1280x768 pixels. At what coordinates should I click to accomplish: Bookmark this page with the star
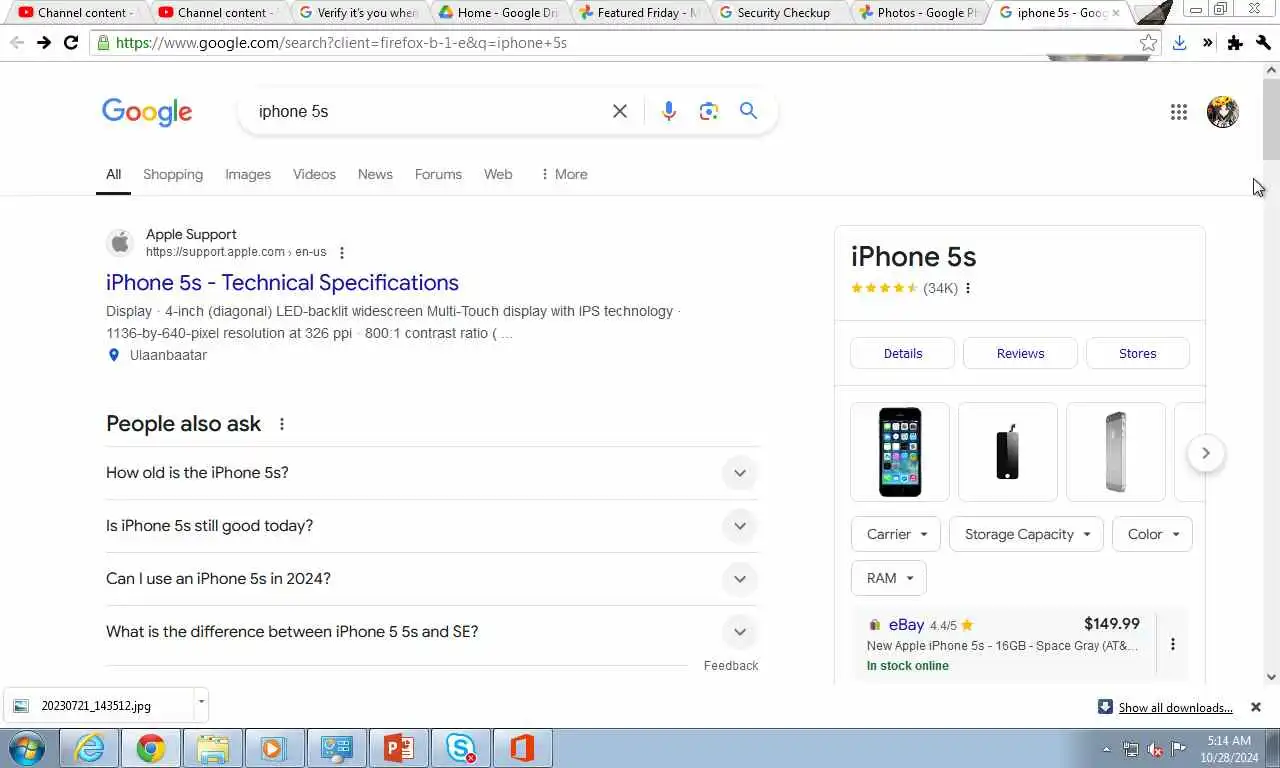[1149, 43]
